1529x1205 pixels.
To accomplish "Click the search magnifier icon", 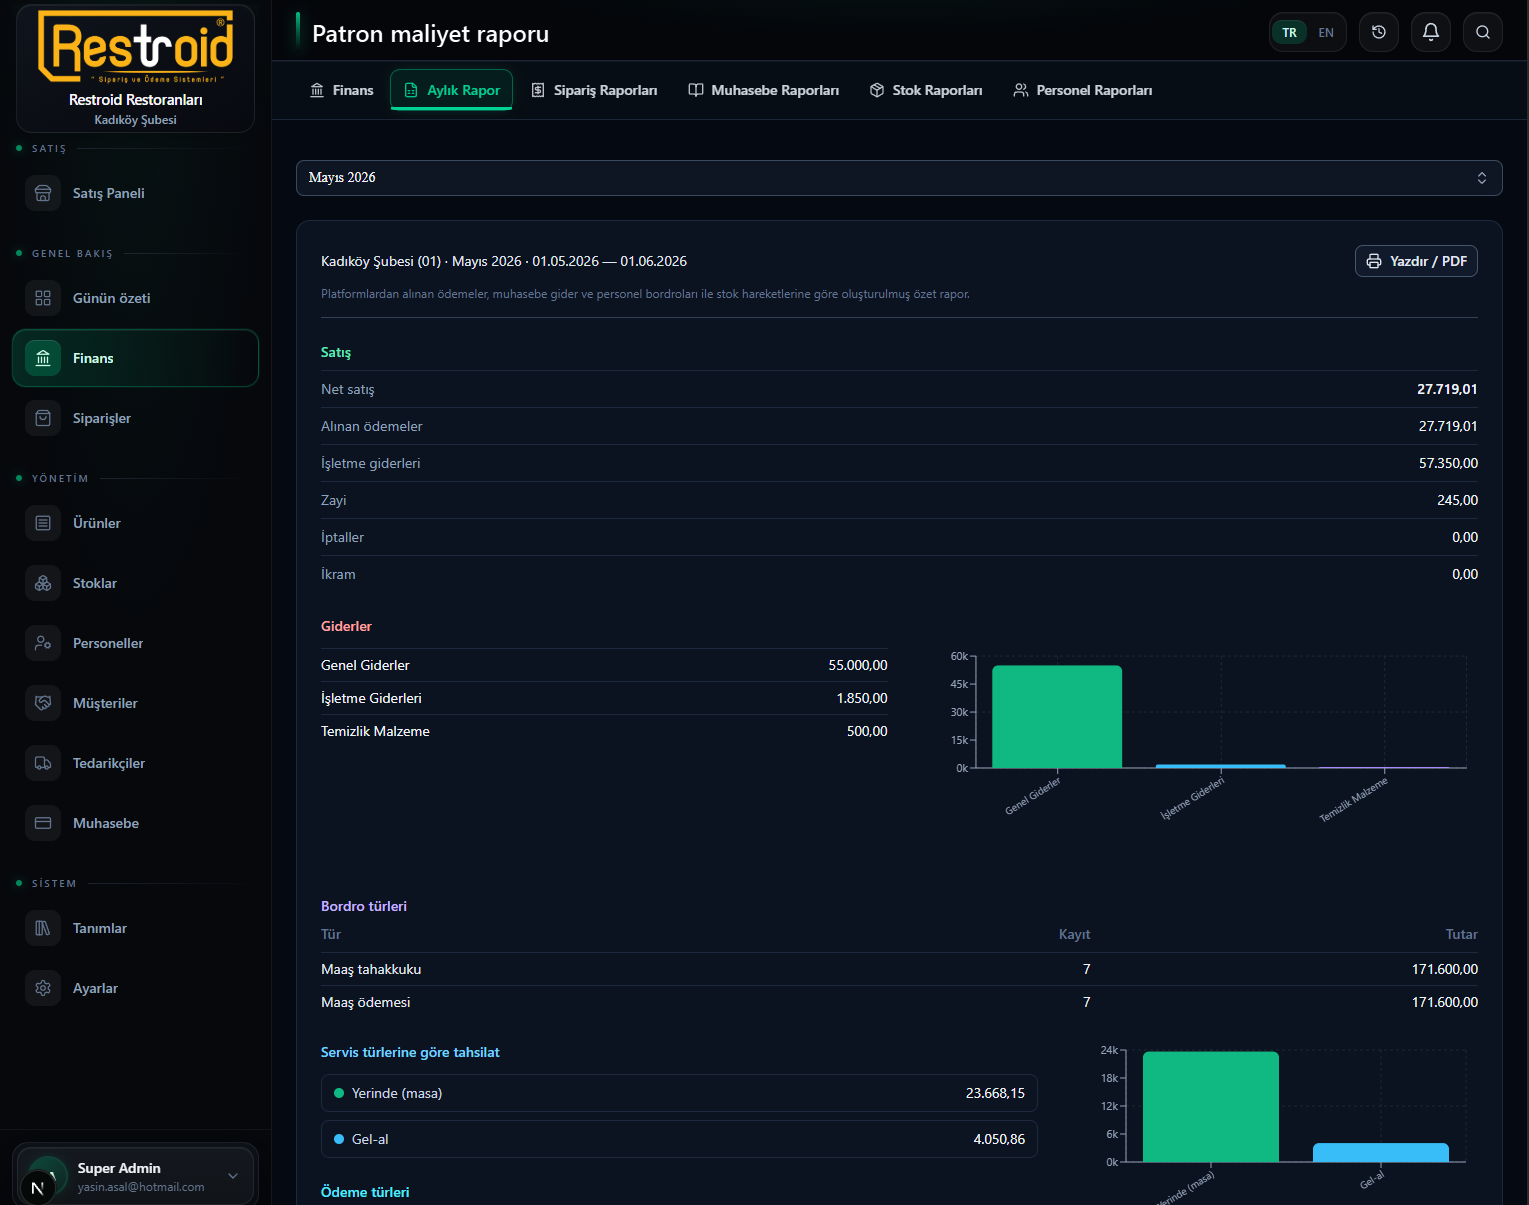I will 1483,32.
